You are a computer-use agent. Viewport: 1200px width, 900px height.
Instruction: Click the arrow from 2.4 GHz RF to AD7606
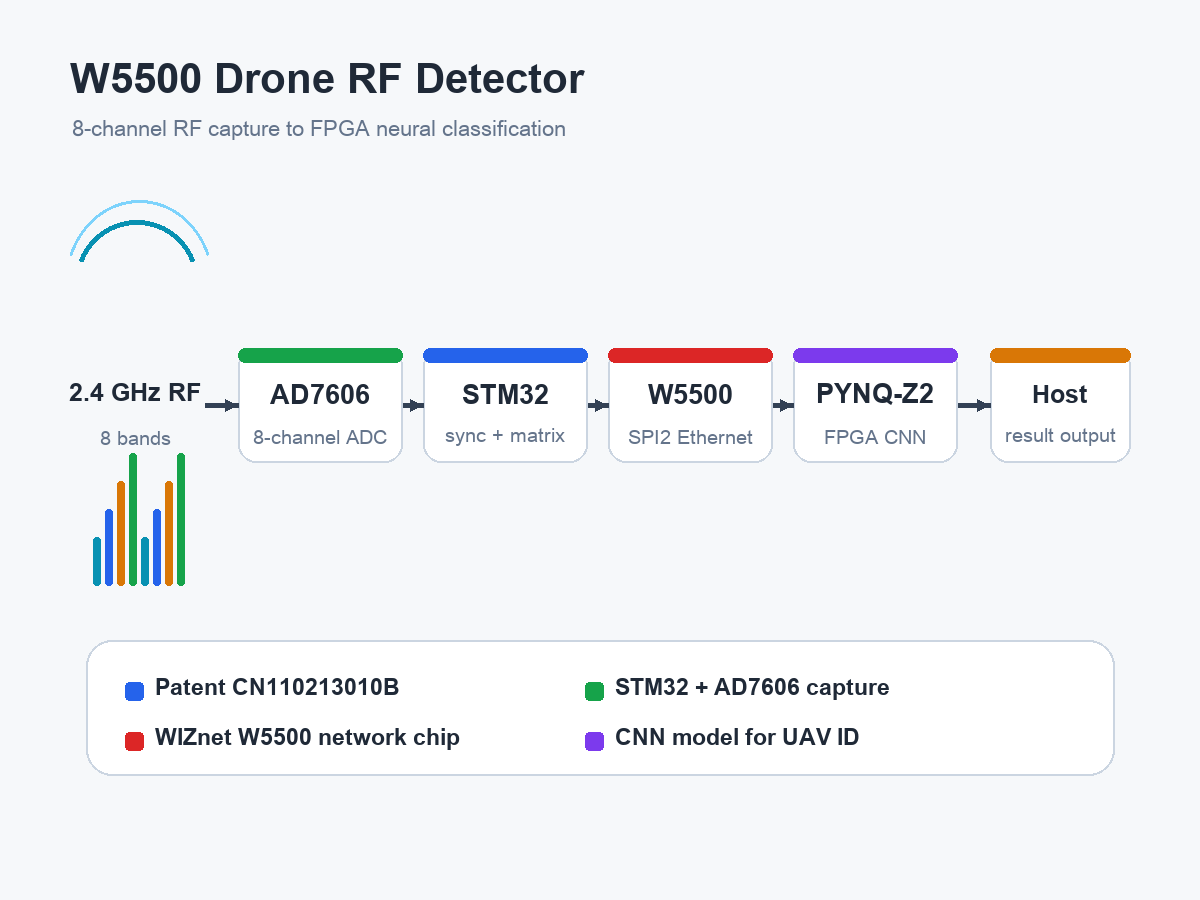coord(222,405)
